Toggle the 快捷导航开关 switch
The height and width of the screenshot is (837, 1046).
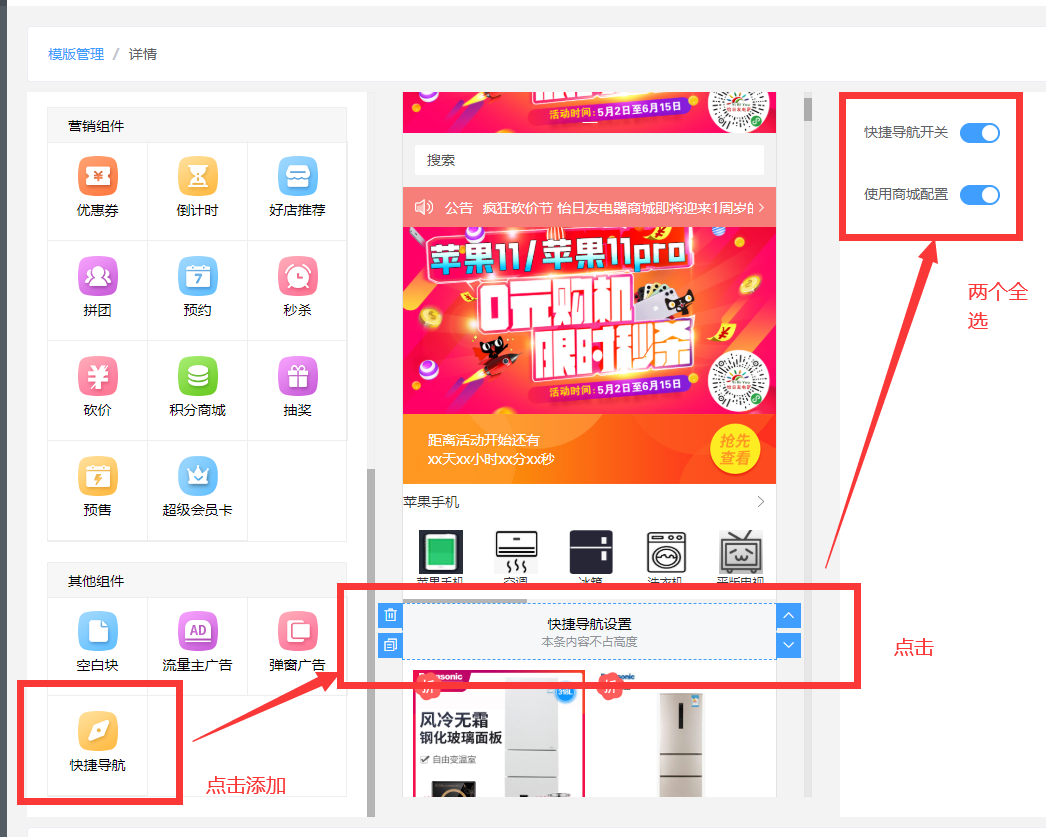tap(979, 133)
